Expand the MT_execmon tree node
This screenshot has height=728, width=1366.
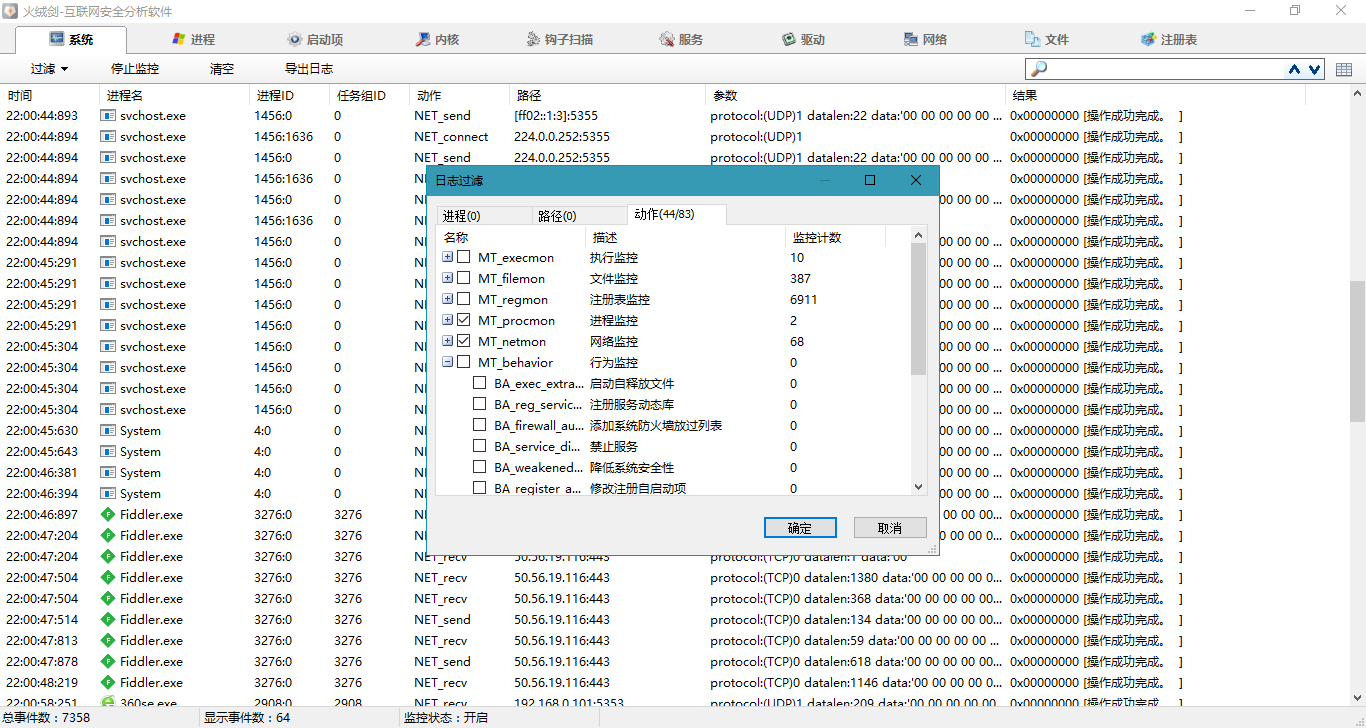coord(448,258)
